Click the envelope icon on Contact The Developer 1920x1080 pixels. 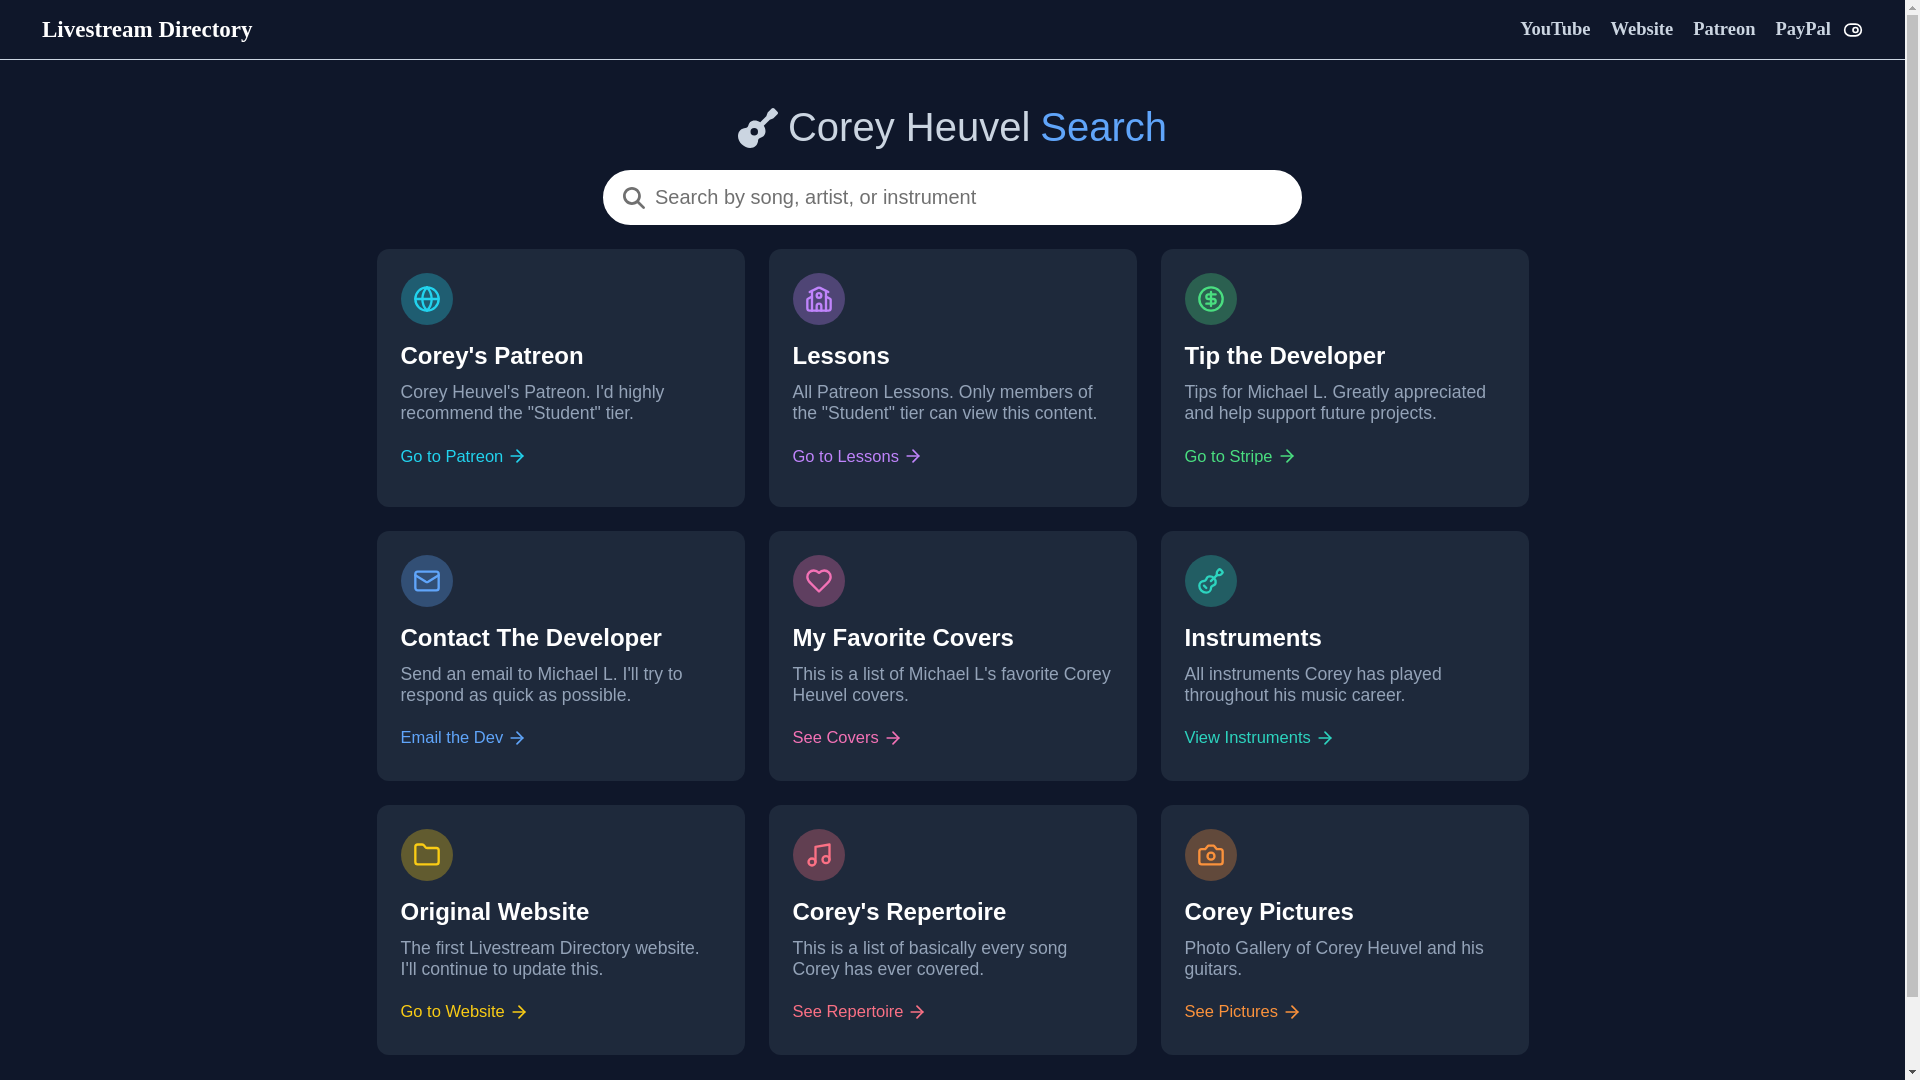coord(426,581)
